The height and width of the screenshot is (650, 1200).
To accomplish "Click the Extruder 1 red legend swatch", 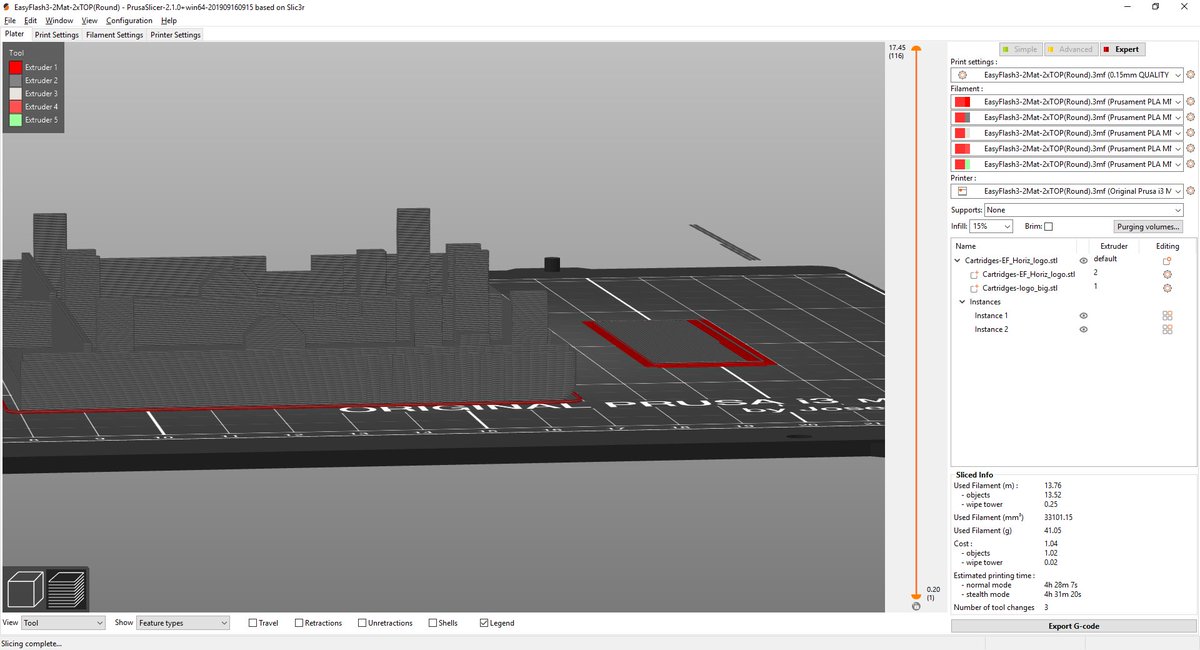I will click(x=15, y=67).
